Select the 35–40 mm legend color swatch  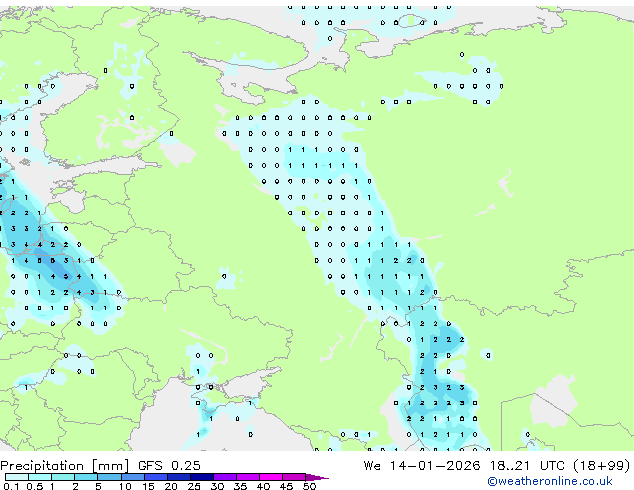(247, 477)
